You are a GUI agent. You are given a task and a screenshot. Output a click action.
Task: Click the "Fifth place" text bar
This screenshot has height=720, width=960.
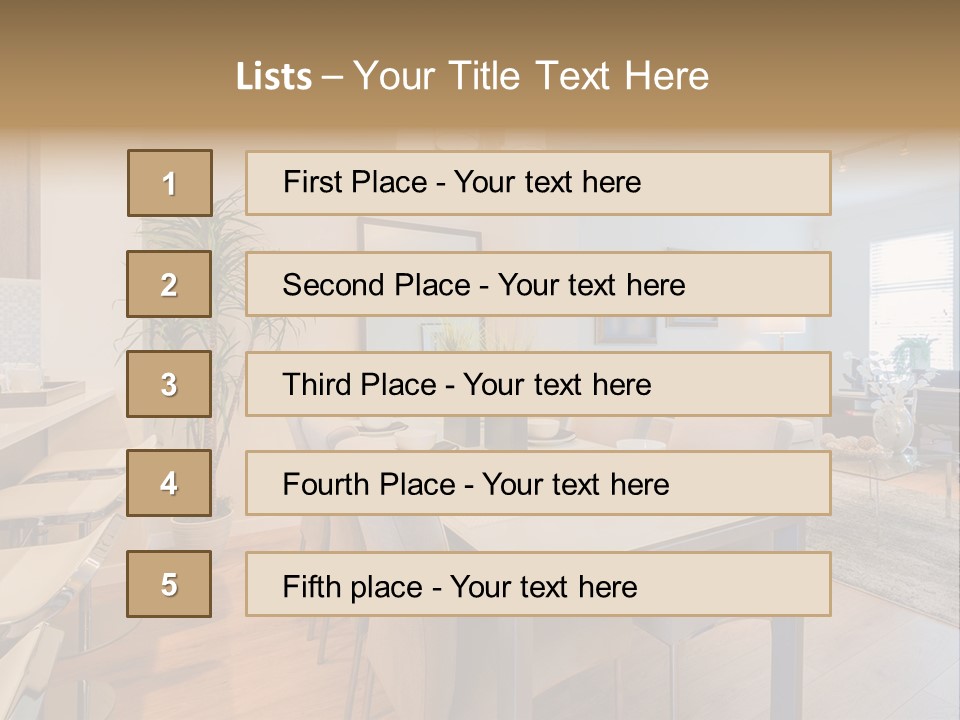(538, 584)
